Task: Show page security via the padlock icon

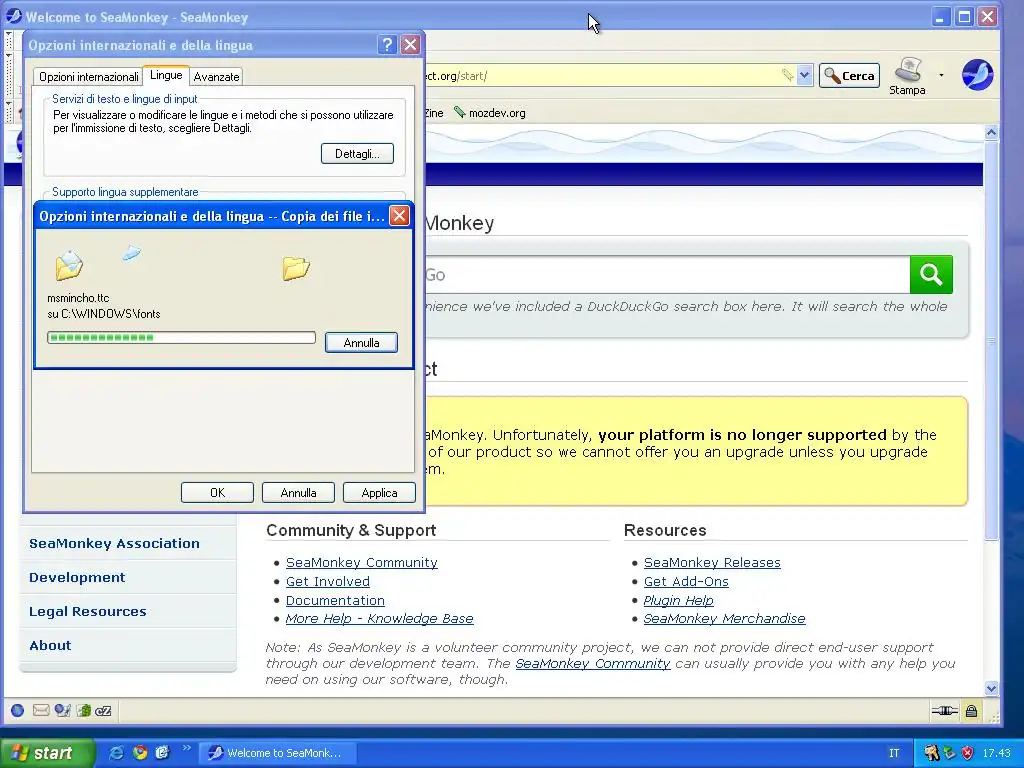Action: pyautogui.click(x=972, y=711)
